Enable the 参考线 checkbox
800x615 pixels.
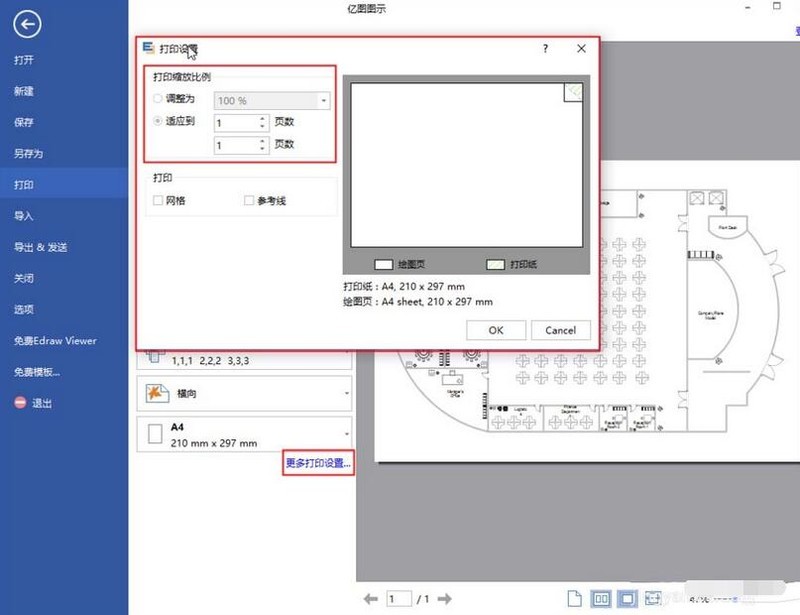pyautogui.click(x=249, y=200)
